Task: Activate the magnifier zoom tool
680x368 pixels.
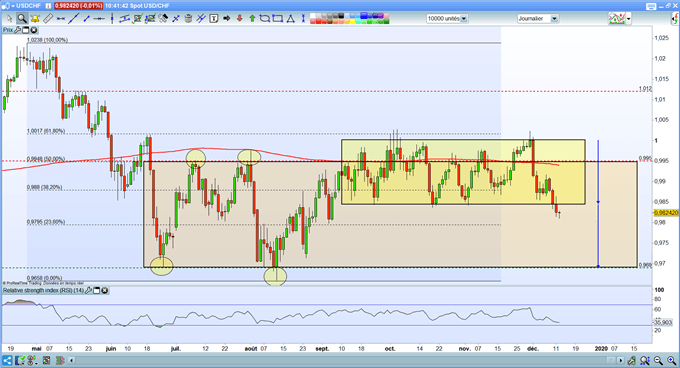Action: [x=22, y=19]
